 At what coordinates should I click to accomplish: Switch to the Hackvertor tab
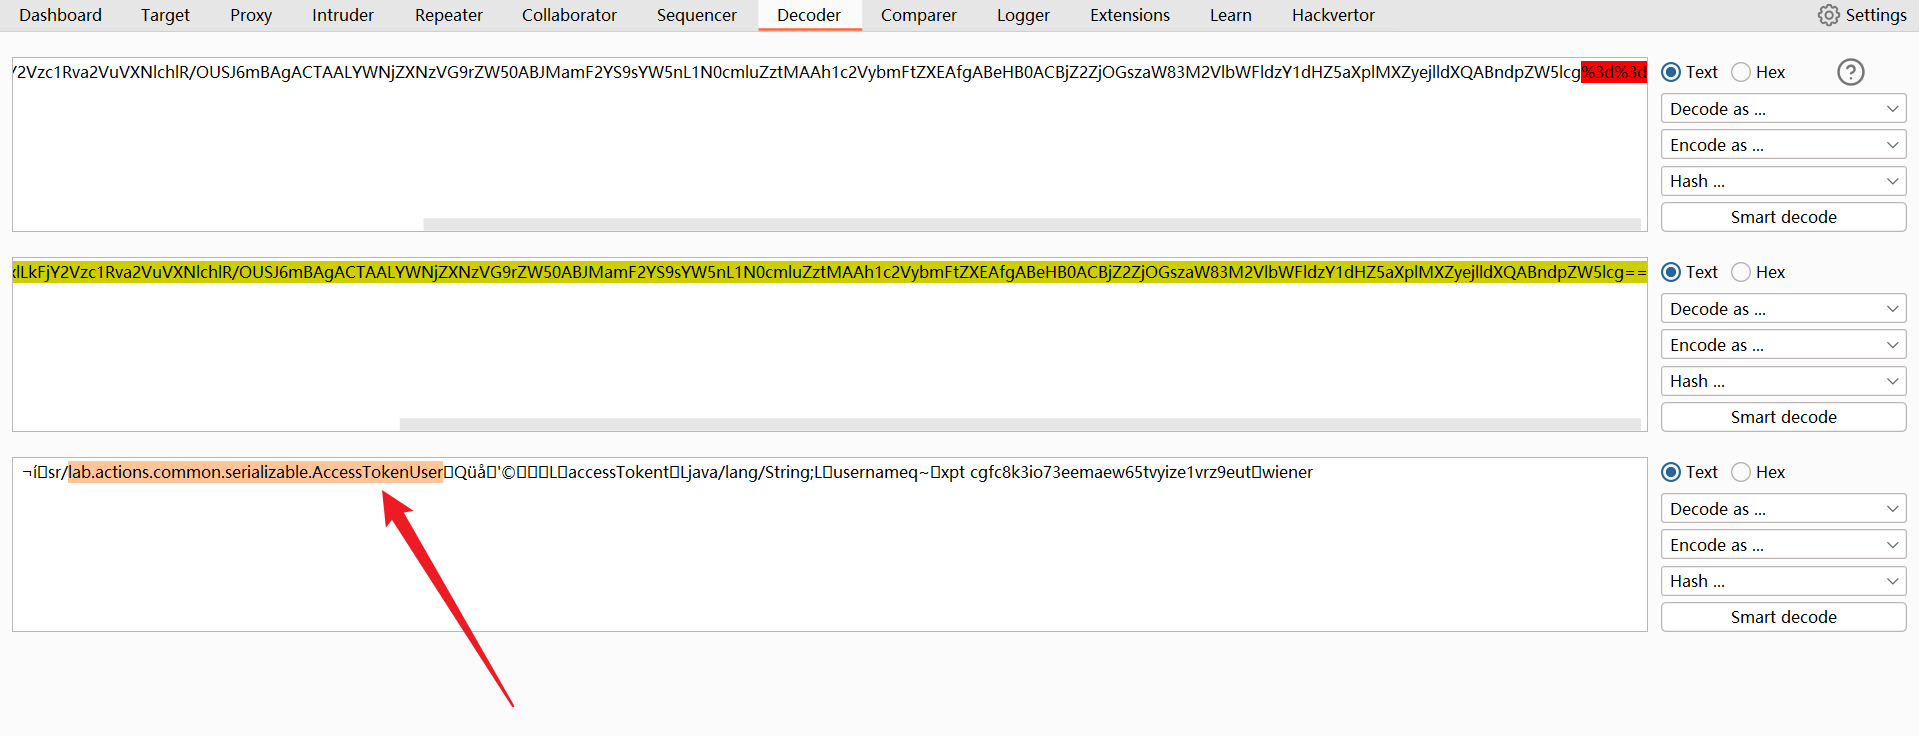[x=1333, y=15]
